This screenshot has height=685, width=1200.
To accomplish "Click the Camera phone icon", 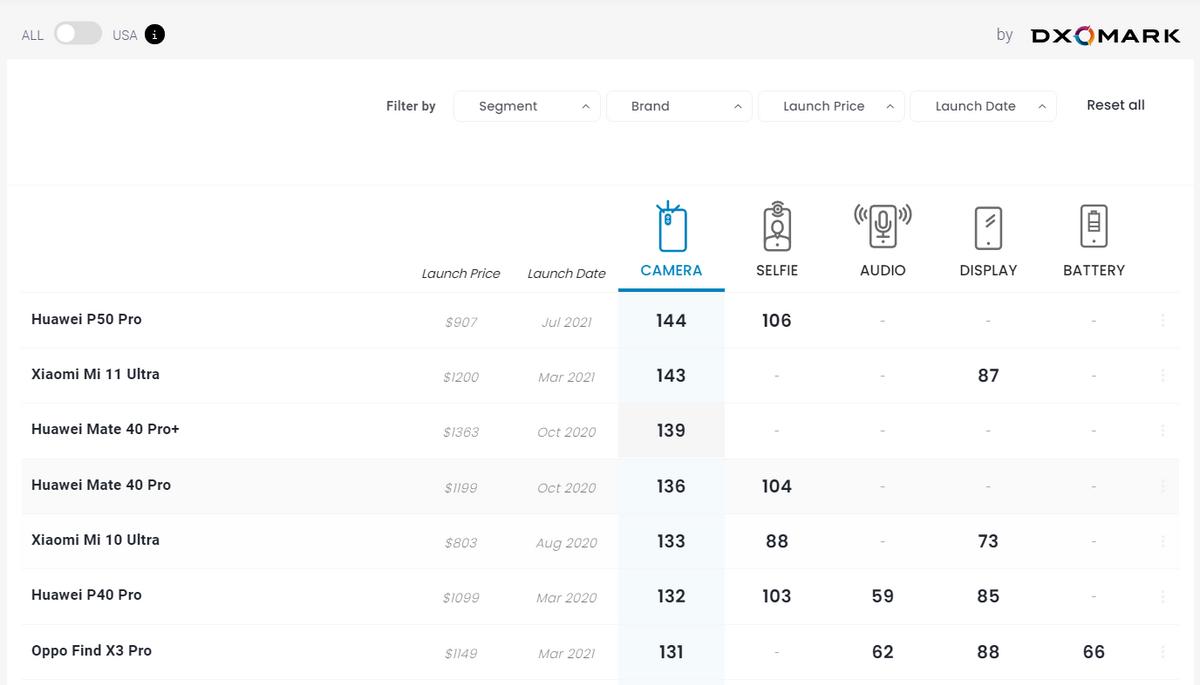I will (671, 227).
